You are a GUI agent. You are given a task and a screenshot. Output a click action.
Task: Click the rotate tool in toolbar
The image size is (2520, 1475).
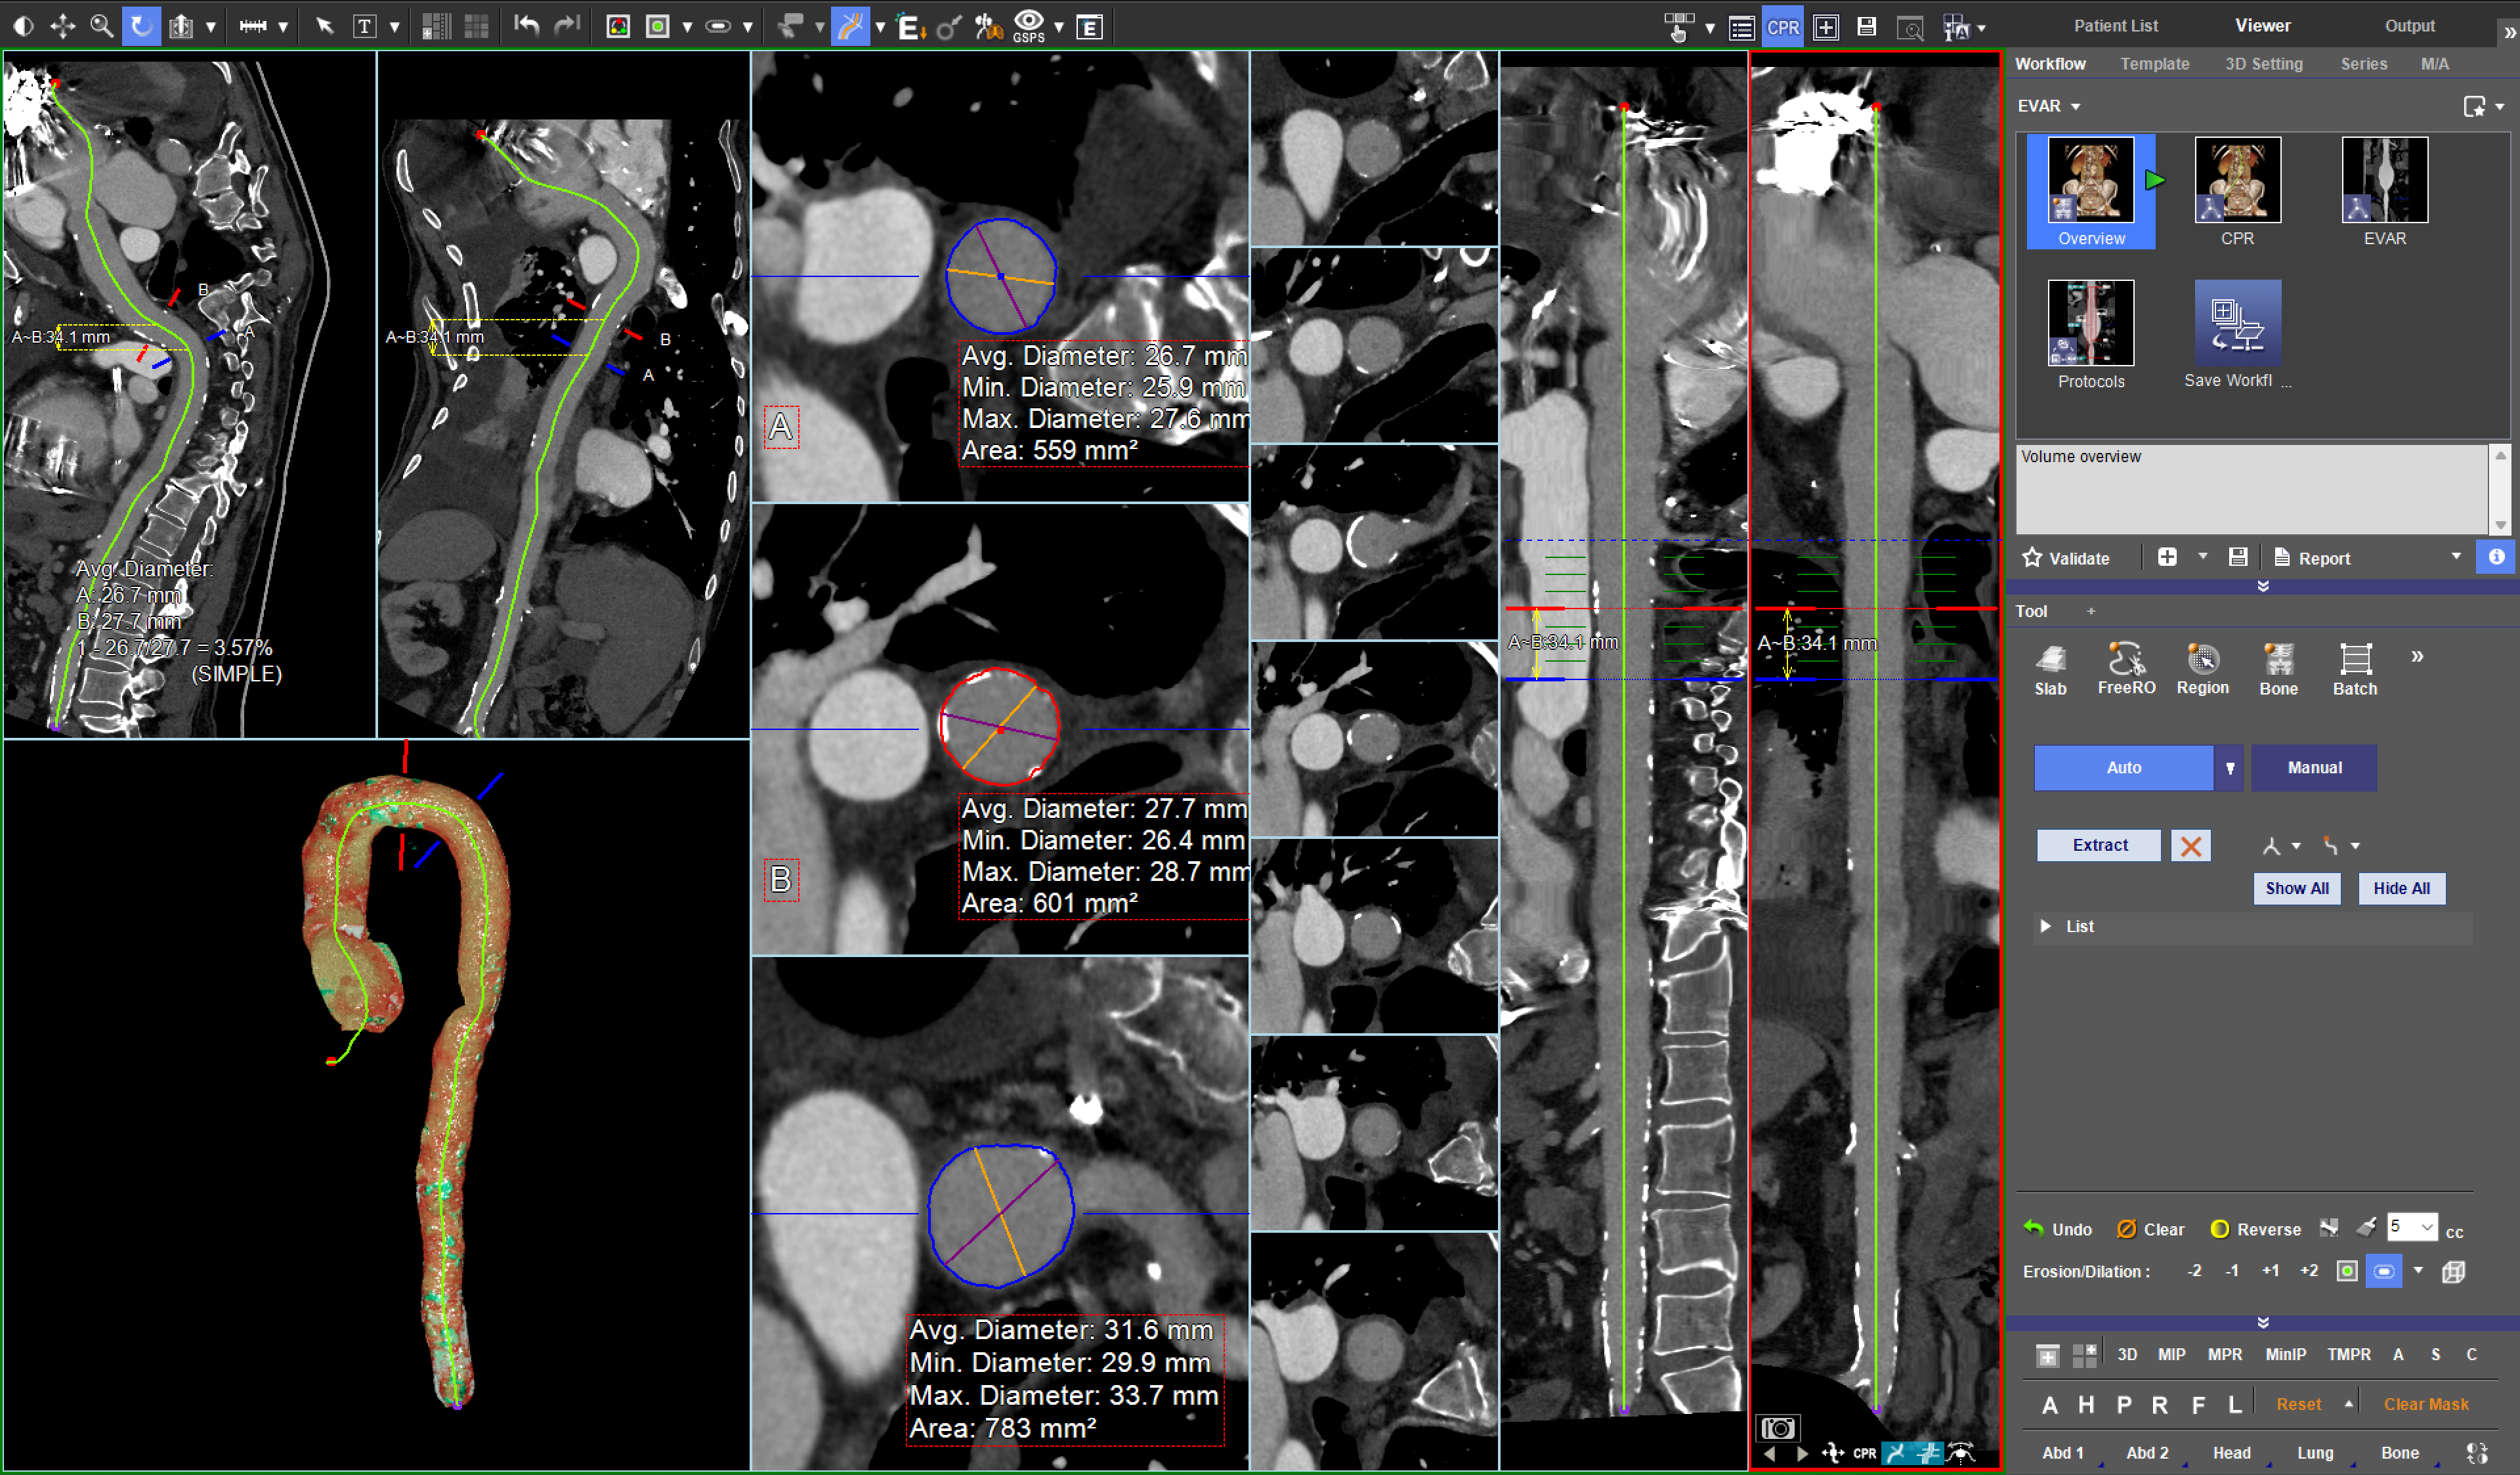141,27
